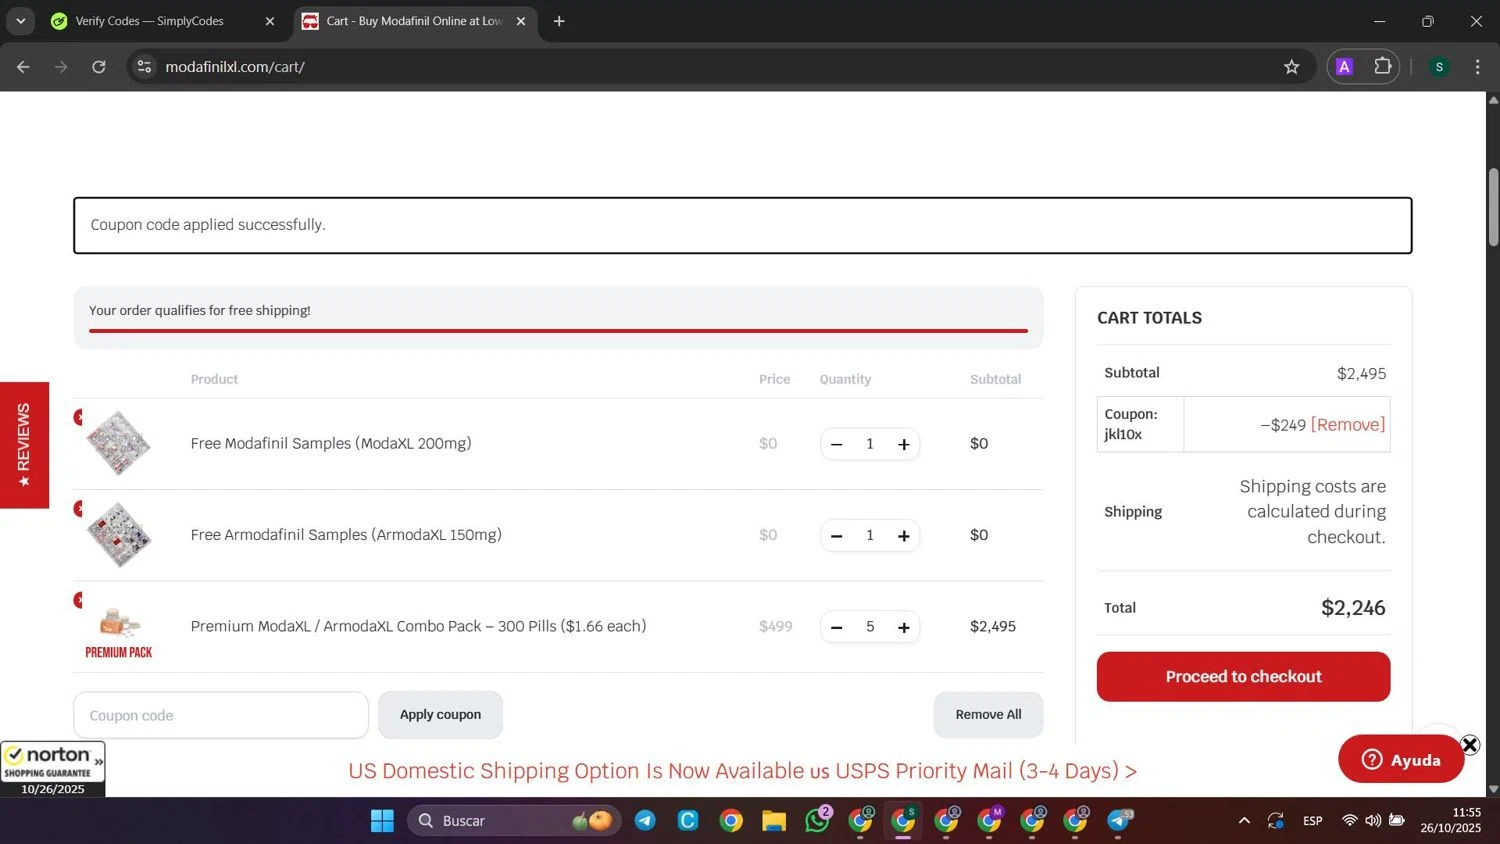
Task: Open Free Modafinil Samples (ModaXL 200mg) product link
Action: (331, 443)
